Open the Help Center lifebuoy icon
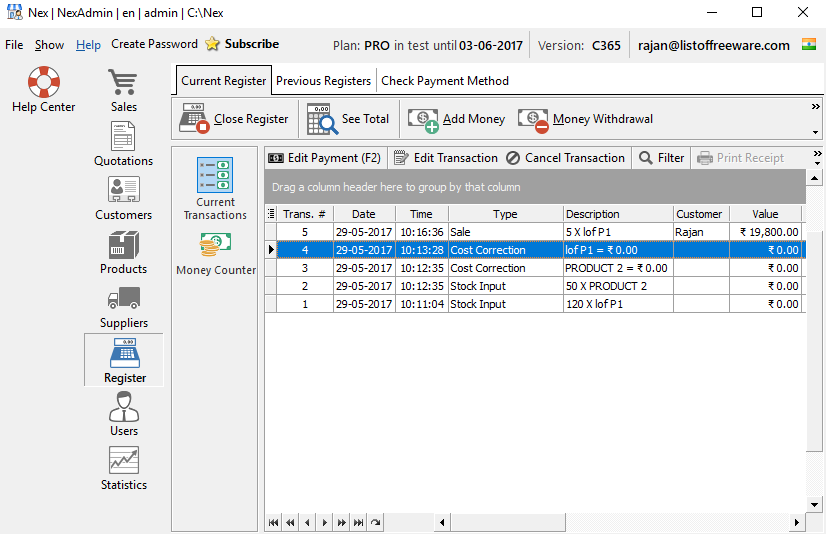Viewport: 826px width, 534px height. coord(44,90)
